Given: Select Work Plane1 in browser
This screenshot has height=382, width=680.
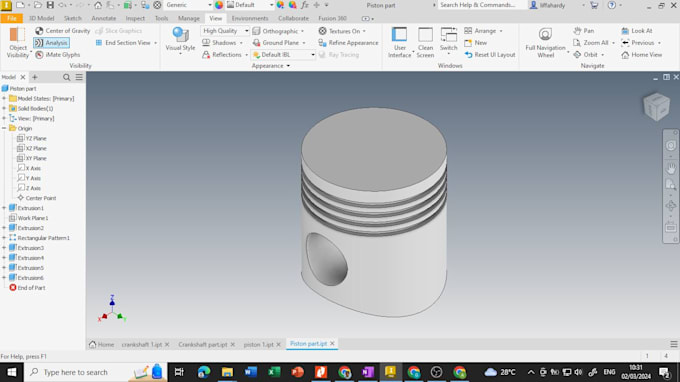Looking at the screenshot, I should coord(29,218).
